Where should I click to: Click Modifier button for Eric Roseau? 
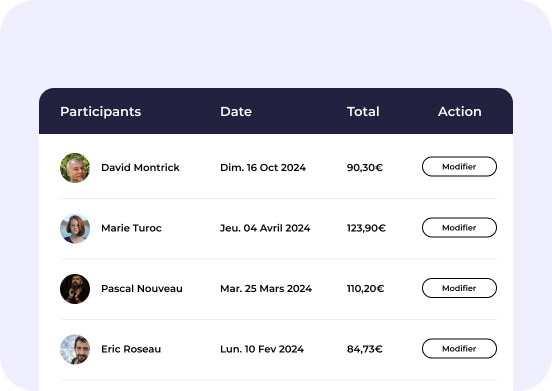(459, 349)
